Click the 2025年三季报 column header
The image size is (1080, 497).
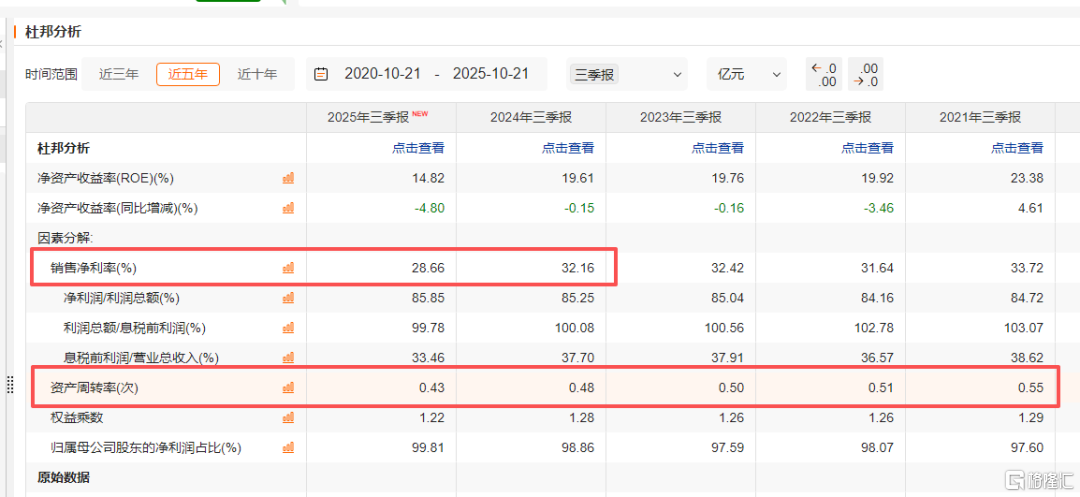(x=370, y=118)
